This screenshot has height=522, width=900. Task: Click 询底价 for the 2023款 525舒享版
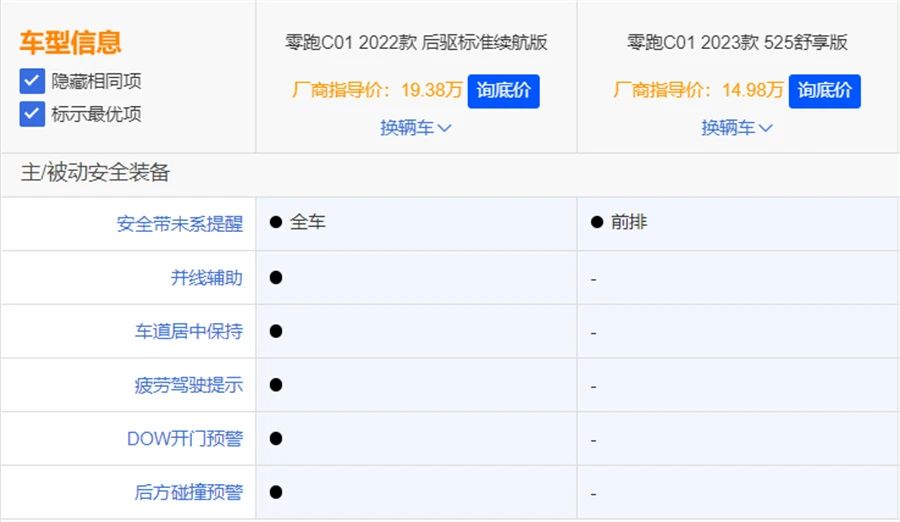[x=825, y=91]
